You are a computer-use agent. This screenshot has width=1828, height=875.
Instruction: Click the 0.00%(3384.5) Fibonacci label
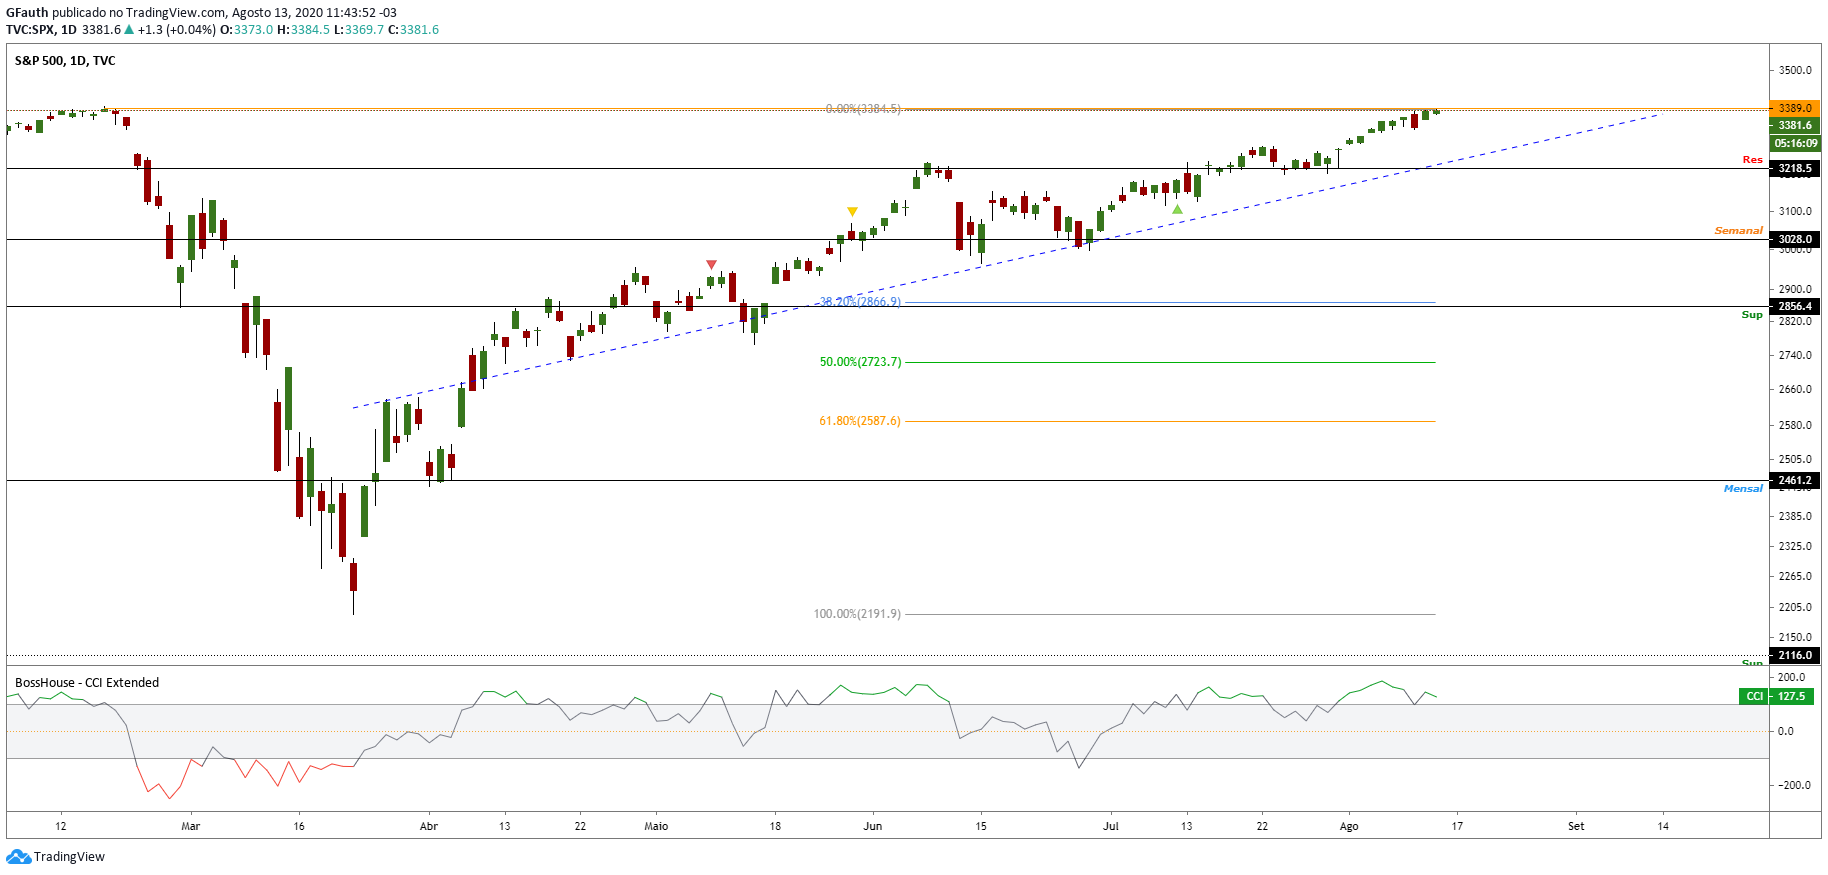[x=863, y=109]
